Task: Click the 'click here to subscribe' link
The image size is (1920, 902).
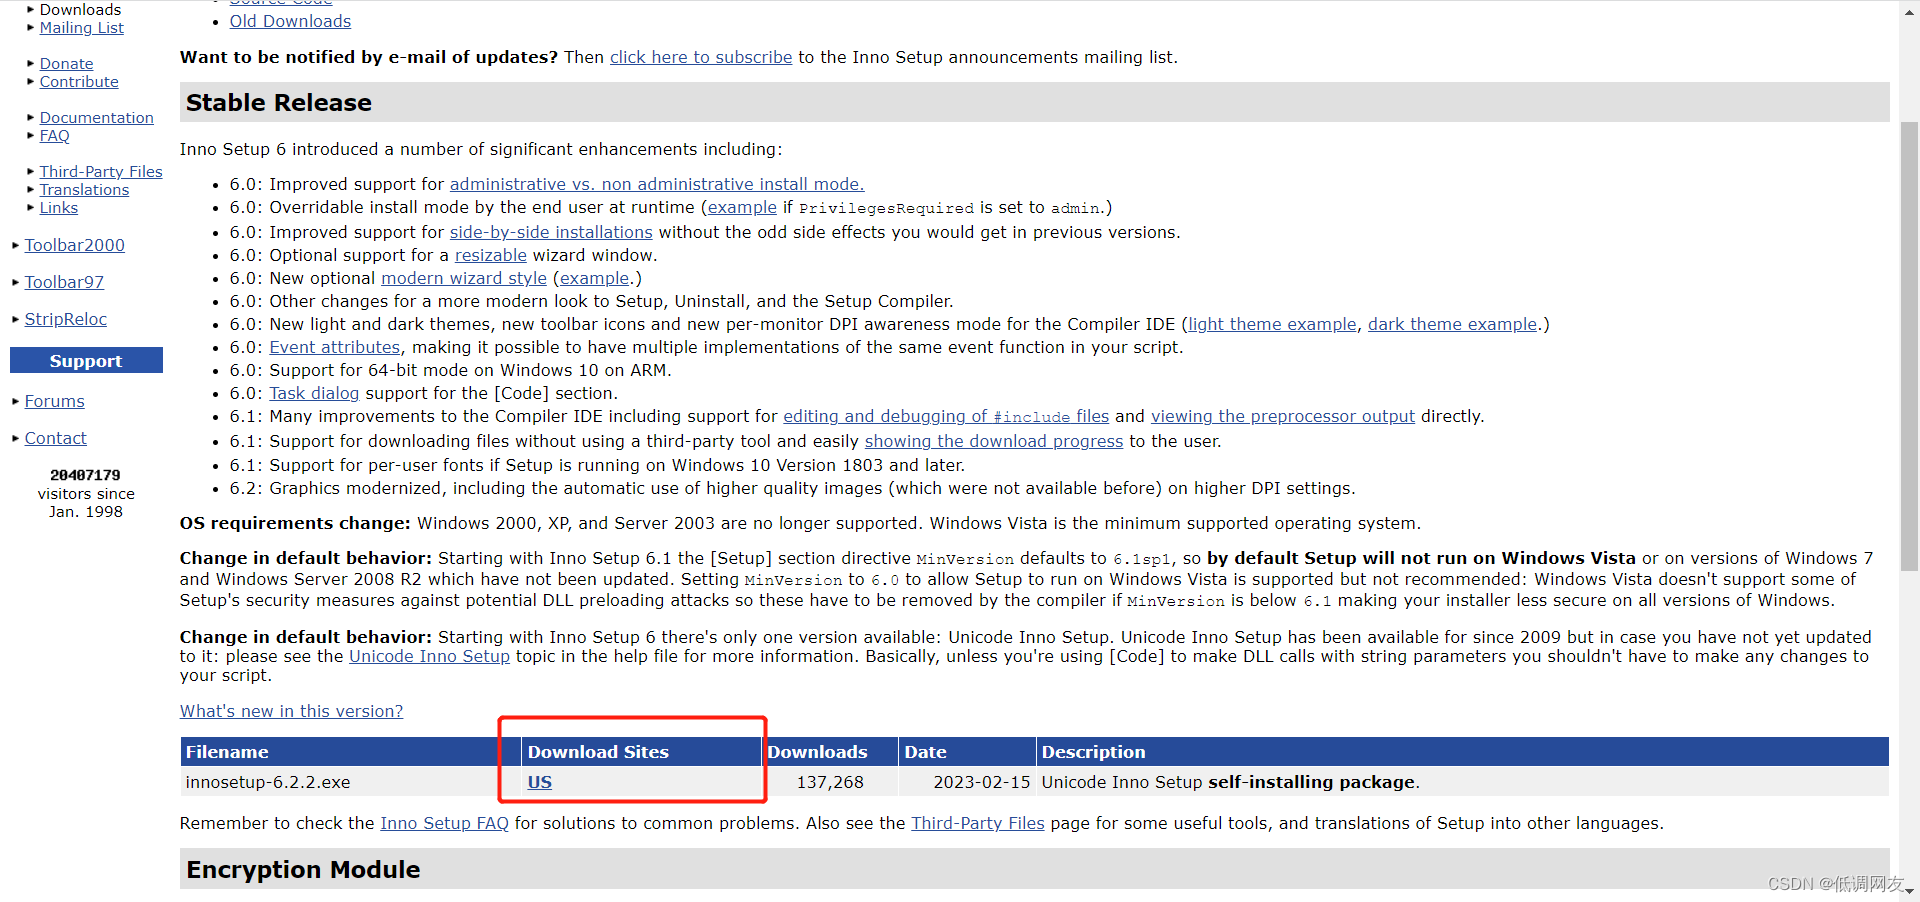Action: click(x=701, y=57)
